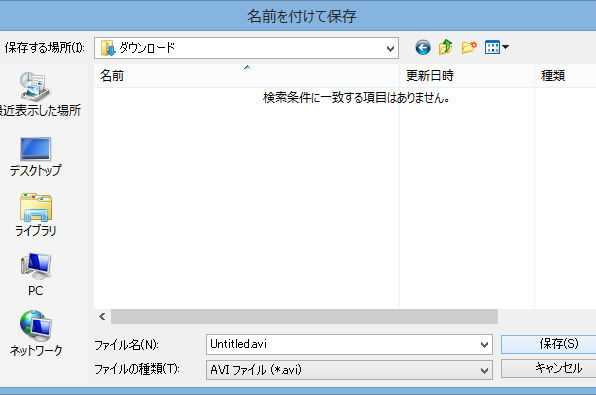Screen dimensions: 596x395
Task: Click the view menu dropdown arrow
Action: point(506,48)
